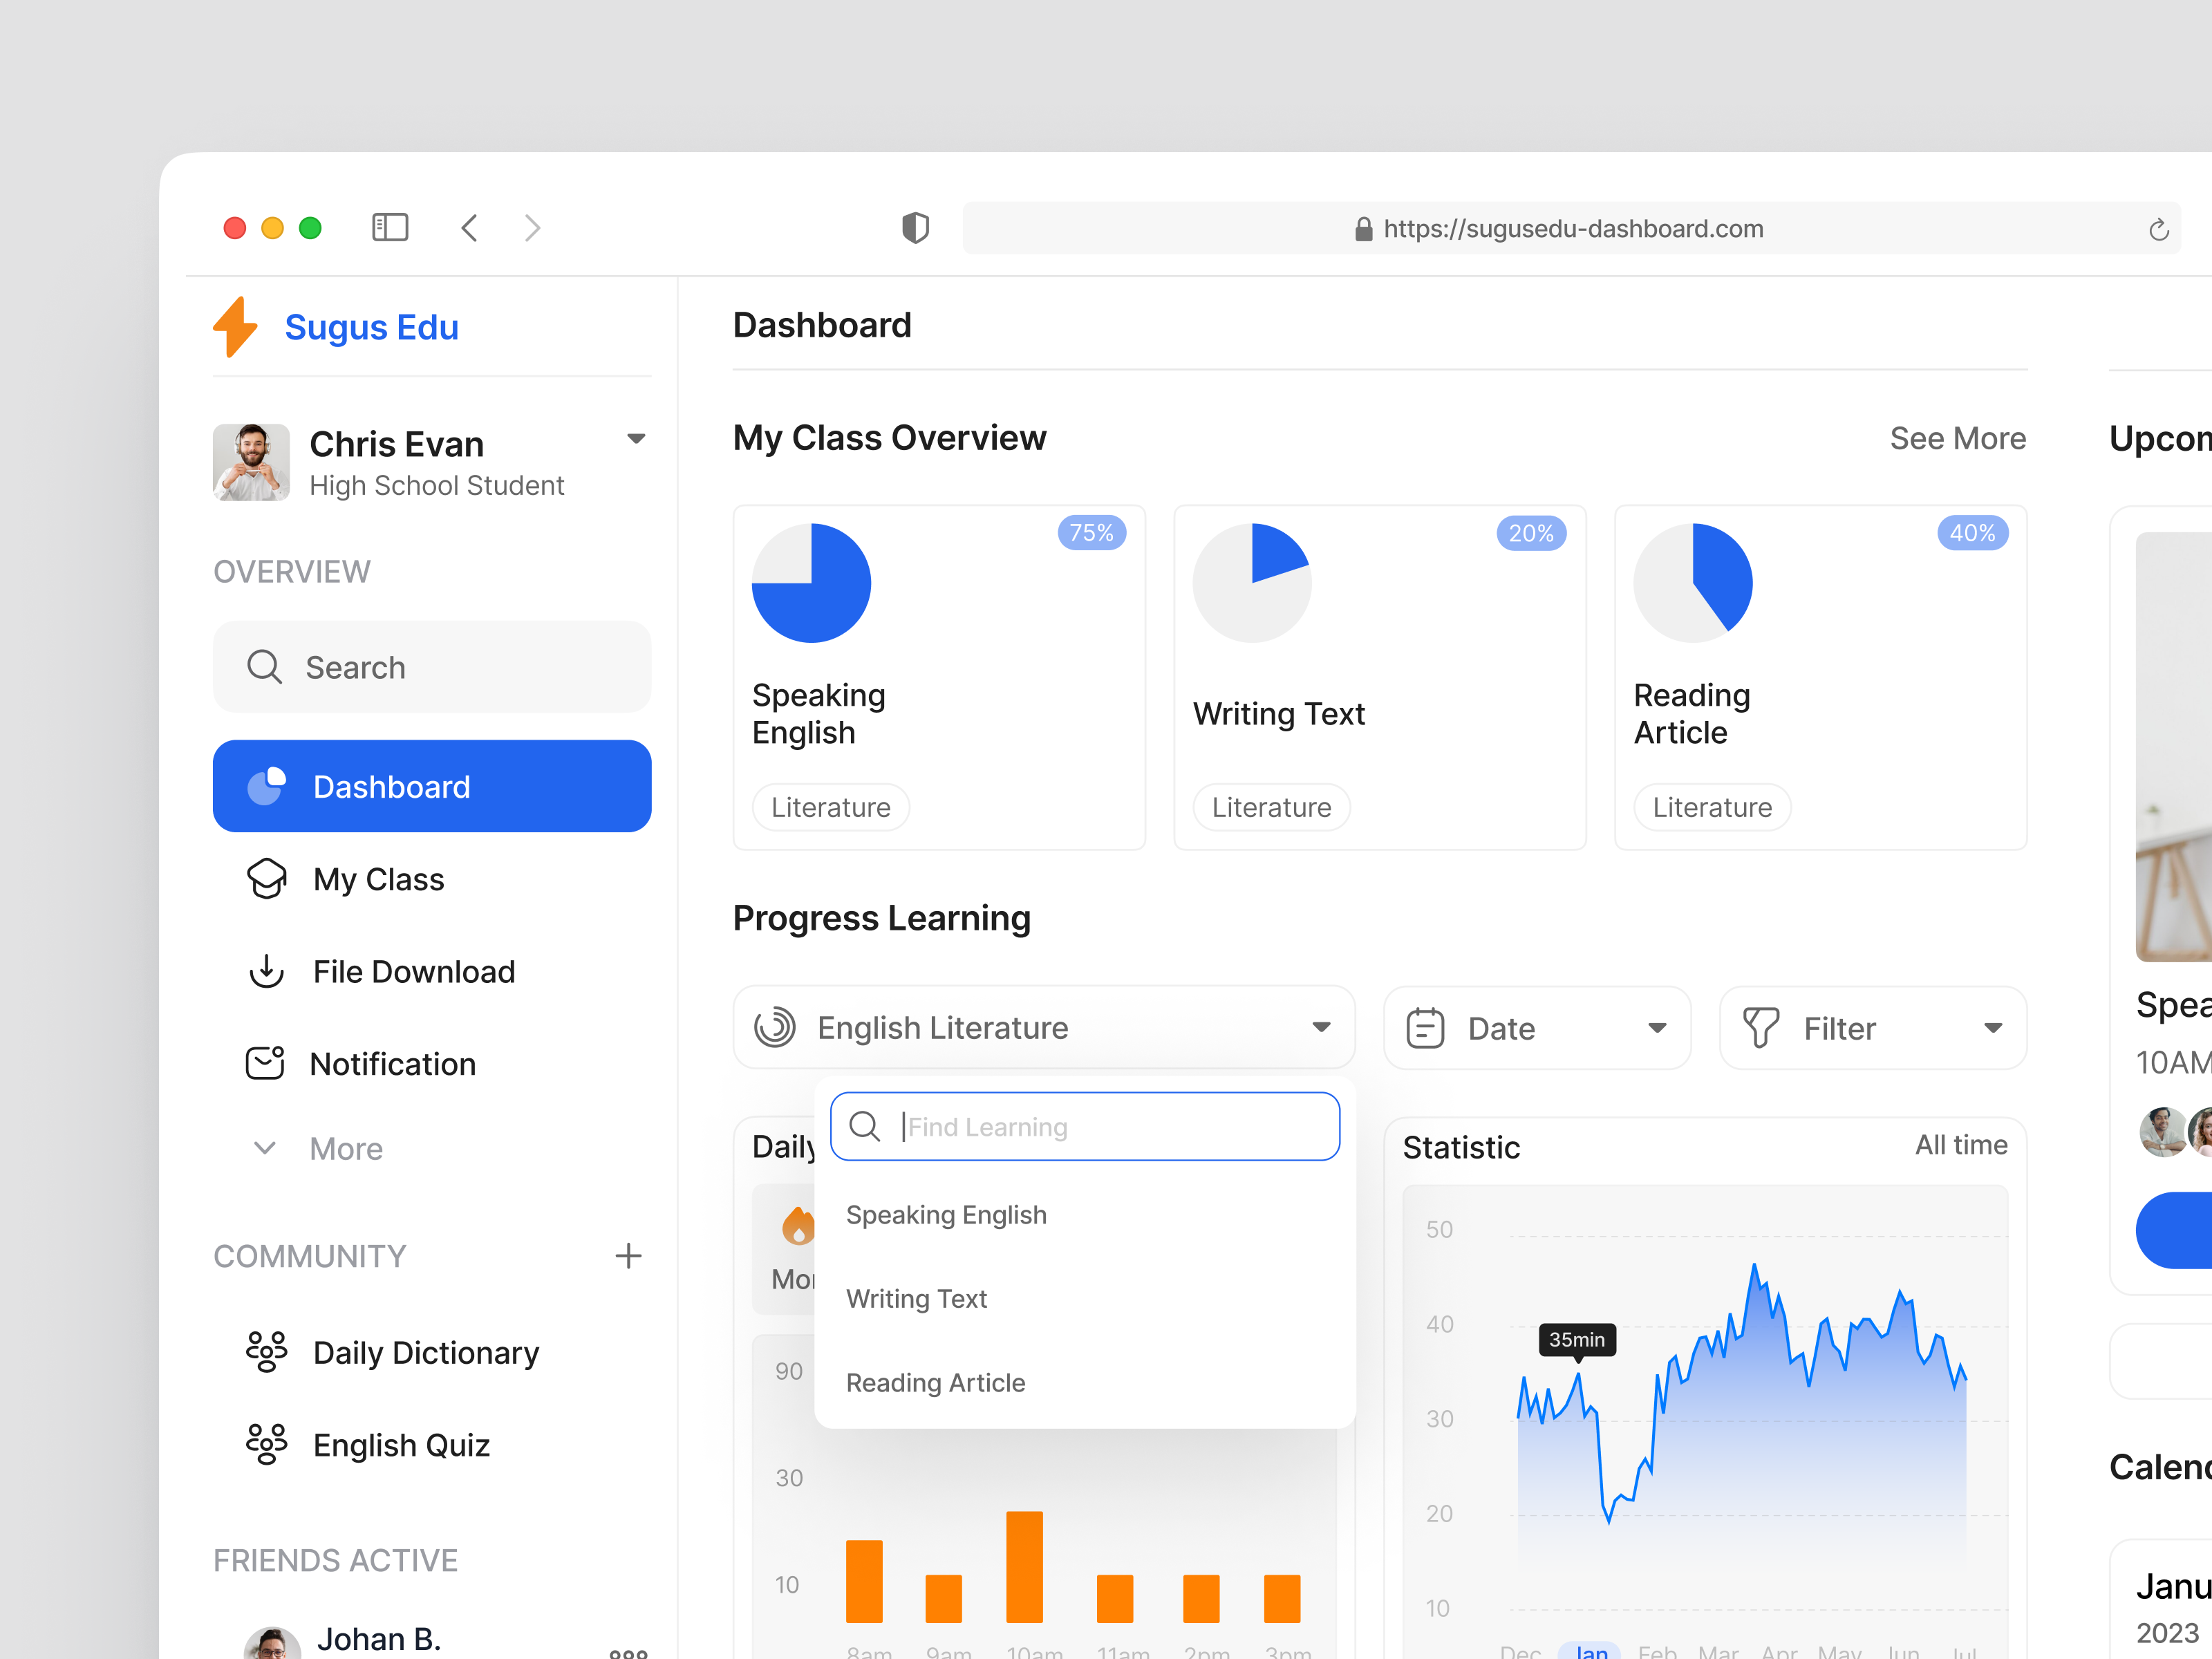Click the File Download arrow icon

266,971
